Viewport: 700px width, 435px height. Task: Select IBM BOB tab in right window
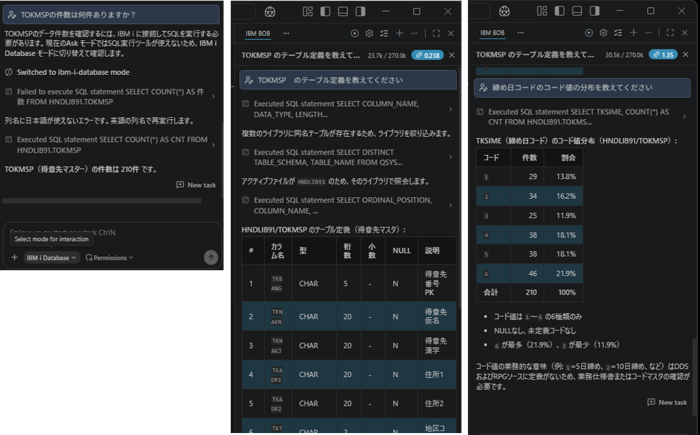point(492,33)
